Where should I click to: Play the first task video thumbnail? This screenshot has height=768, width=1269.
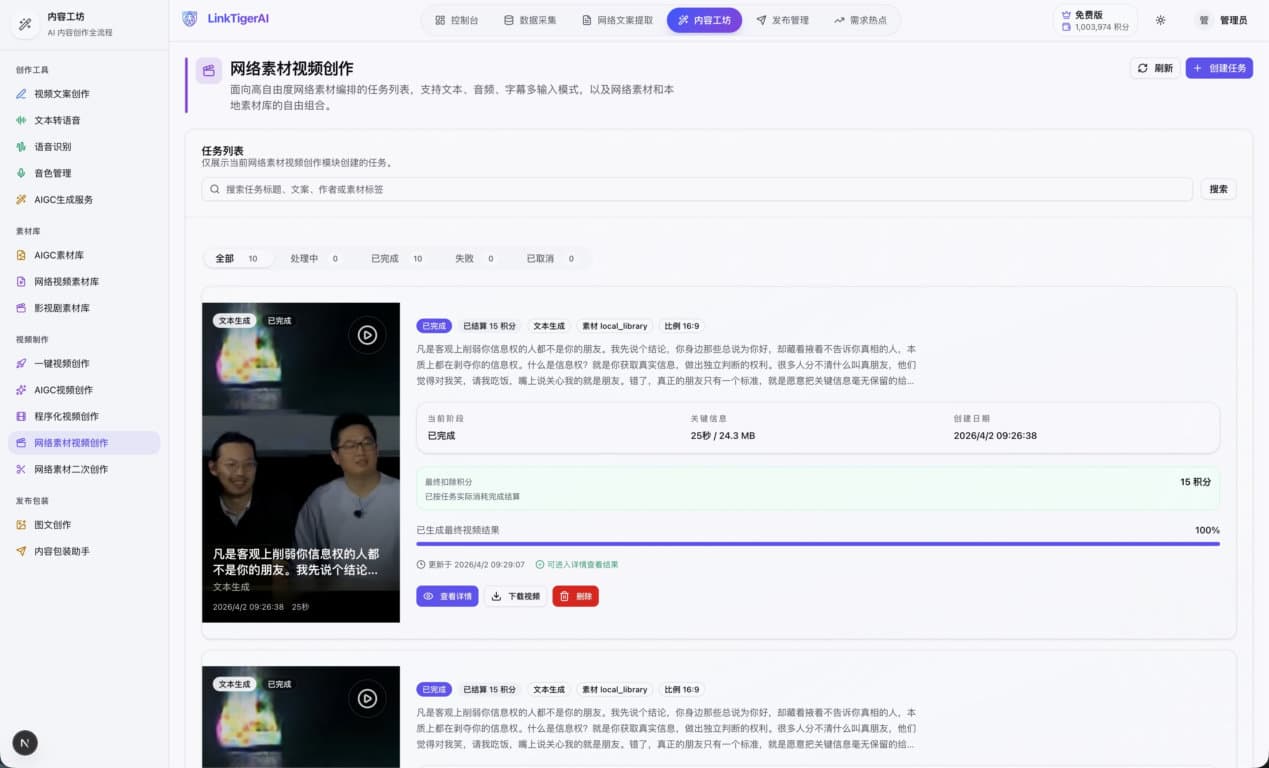tap(367, 335)
